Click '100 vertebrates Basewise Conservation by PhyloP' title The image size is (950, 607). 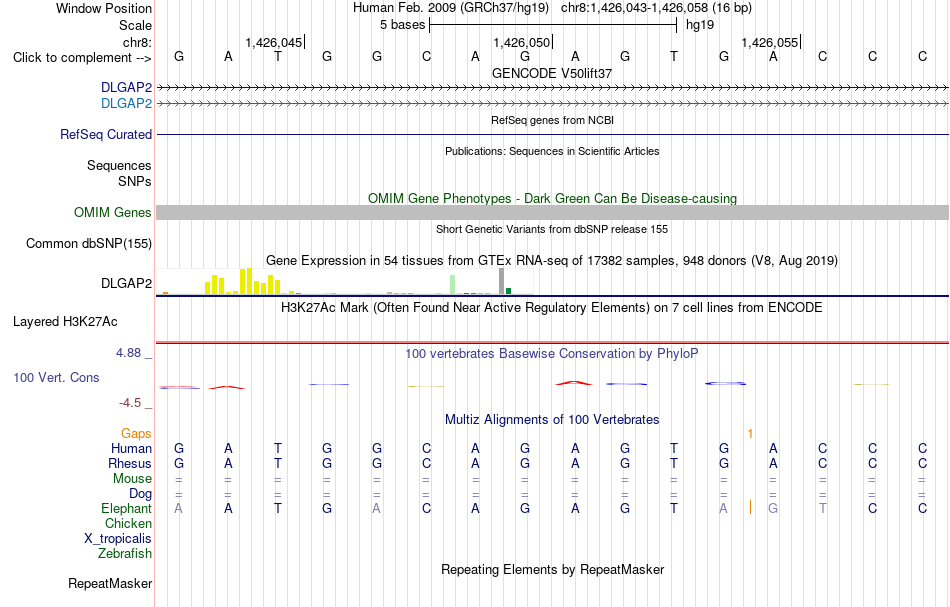pyautogui.click(x=552, y=353)
